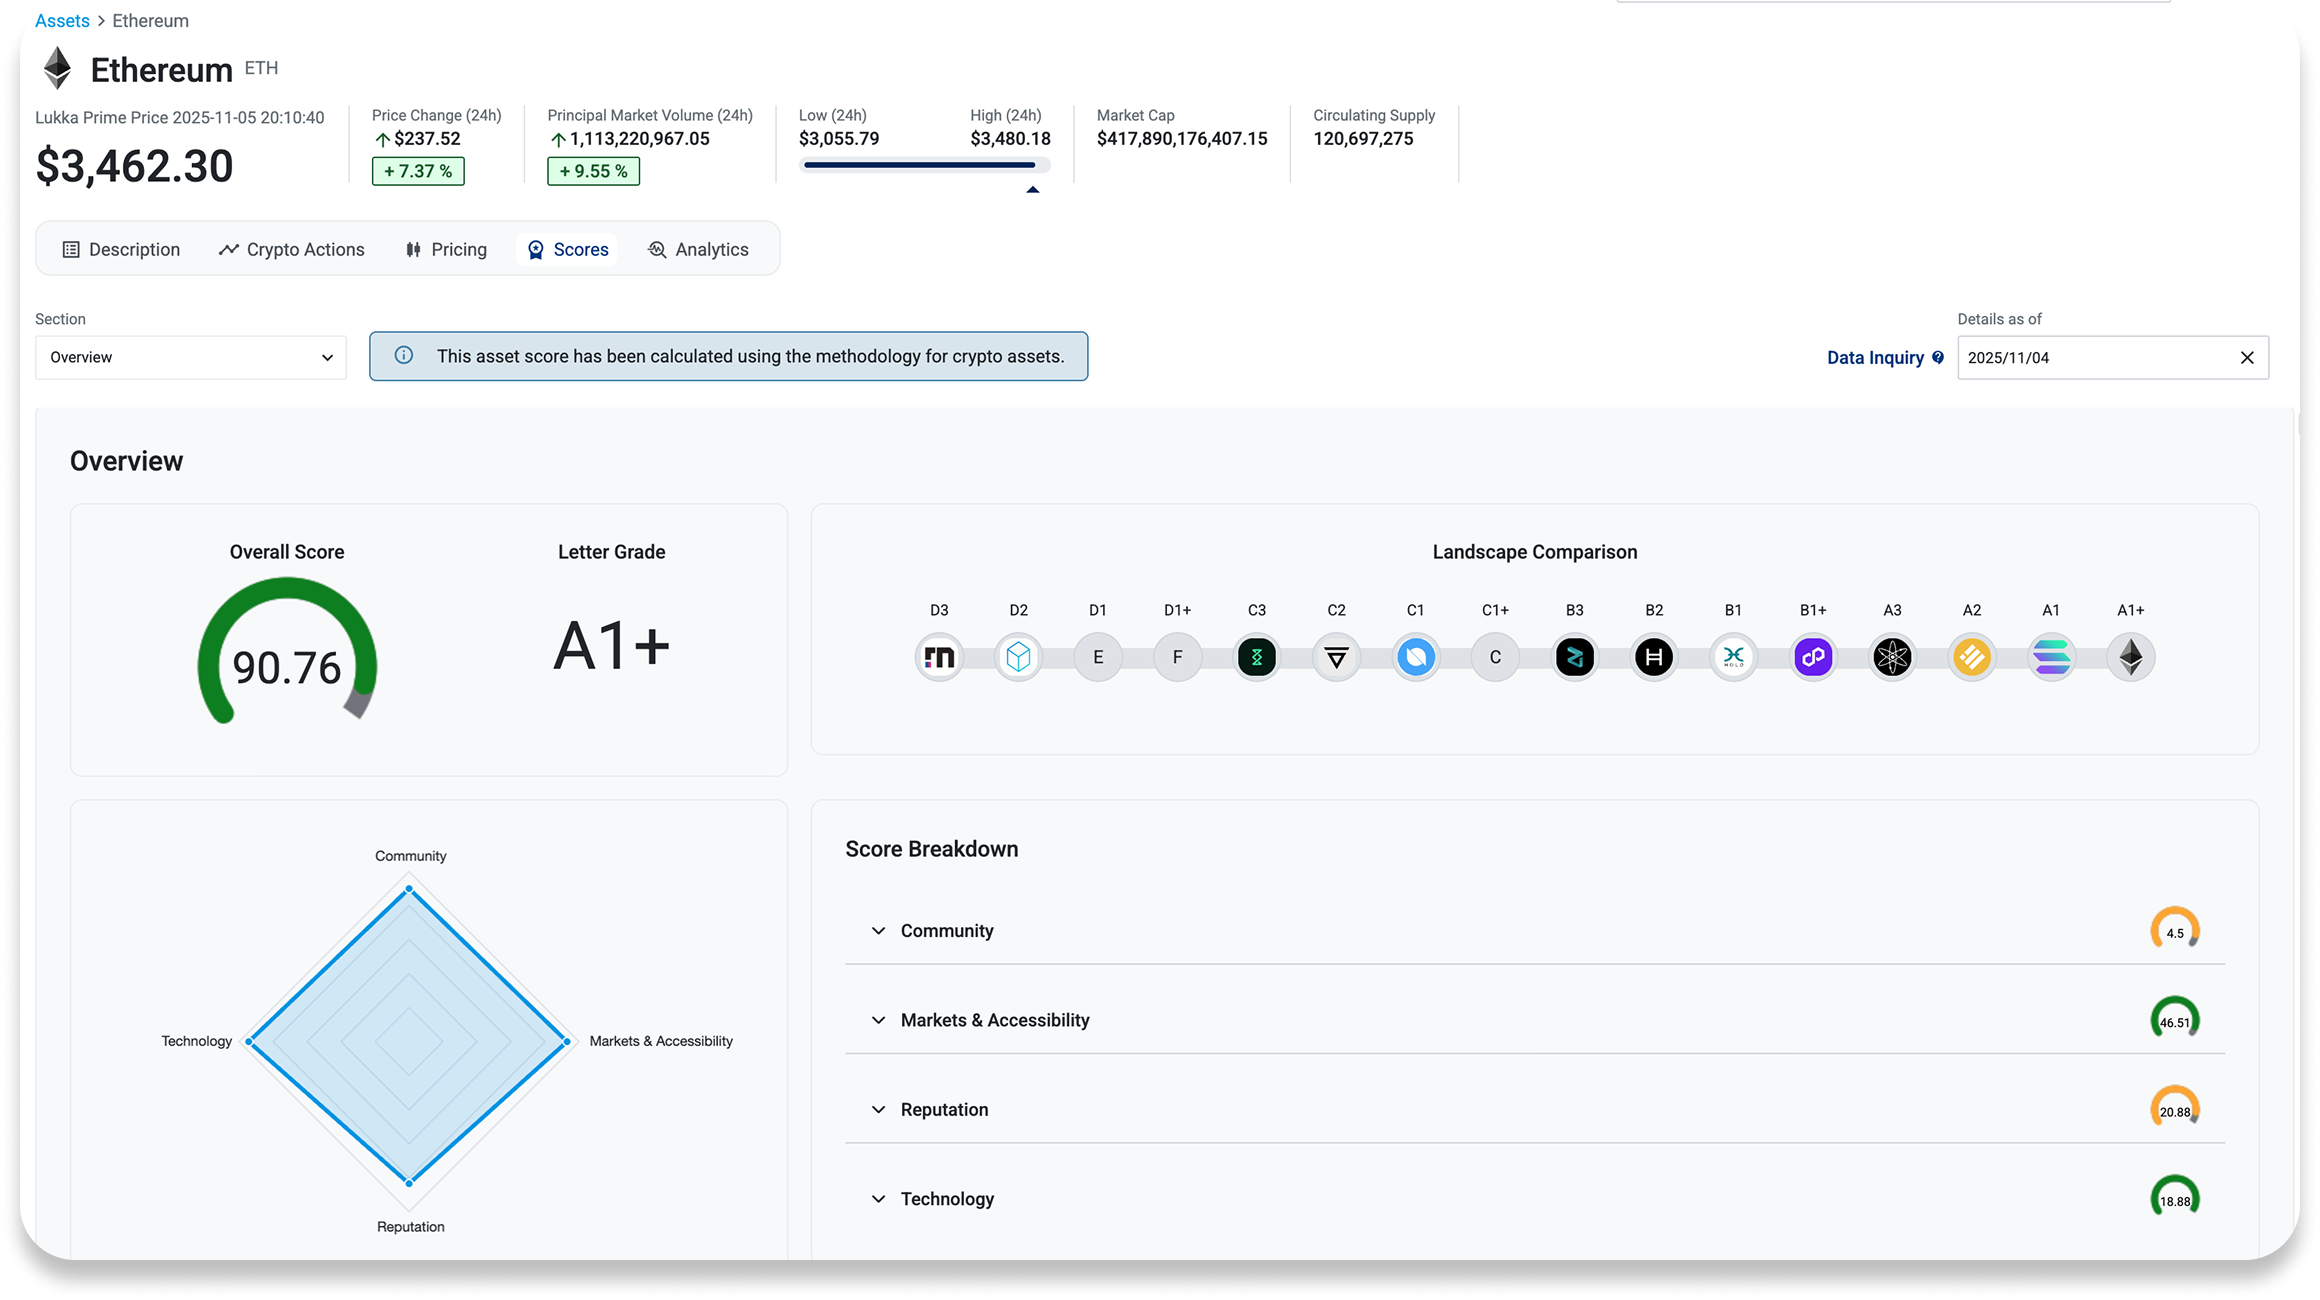Viewport: 2320px width, 1300px height.
Task: Click the High (24h) value $3,480.18
Action: click(x=1010, y=139)
